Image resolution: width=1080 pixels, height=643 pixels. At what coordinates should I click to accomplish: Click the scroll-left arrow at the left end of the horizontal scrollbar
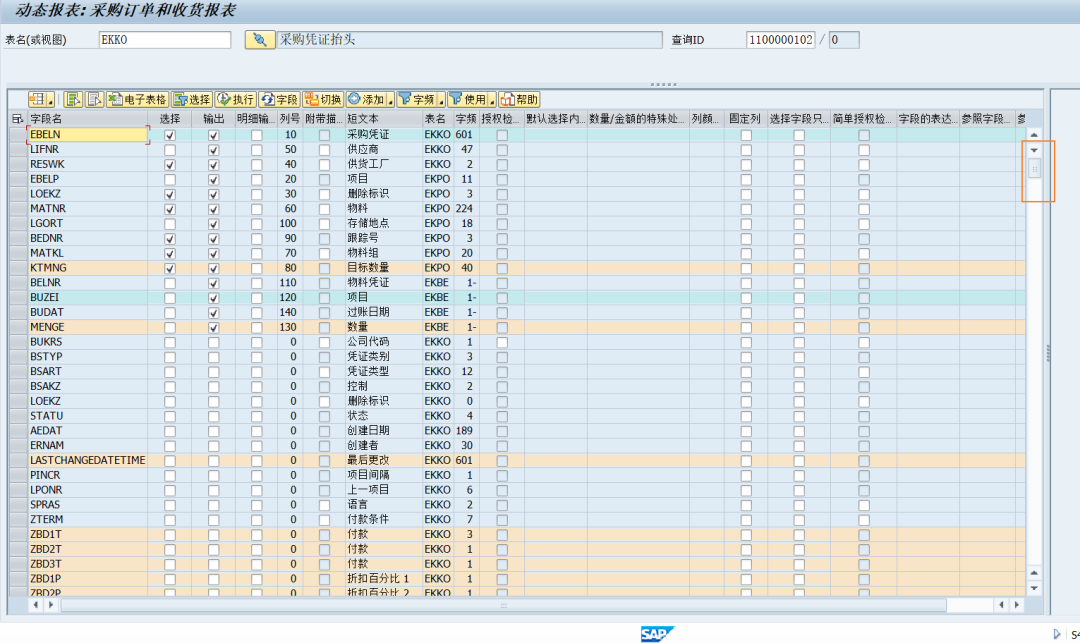click(36, 604)
